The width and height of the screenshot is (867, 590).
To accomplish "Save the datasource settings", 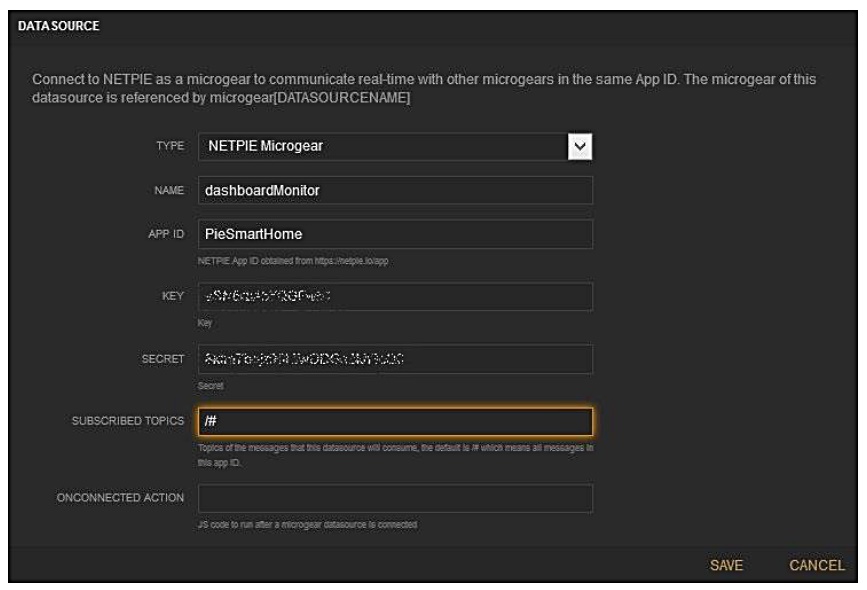I will tap(726, 566).
